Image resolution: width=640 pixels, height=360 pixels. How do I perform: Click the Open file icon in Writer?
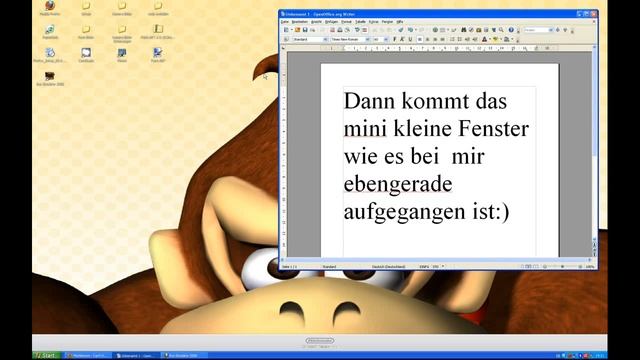[x=298, y=30]
